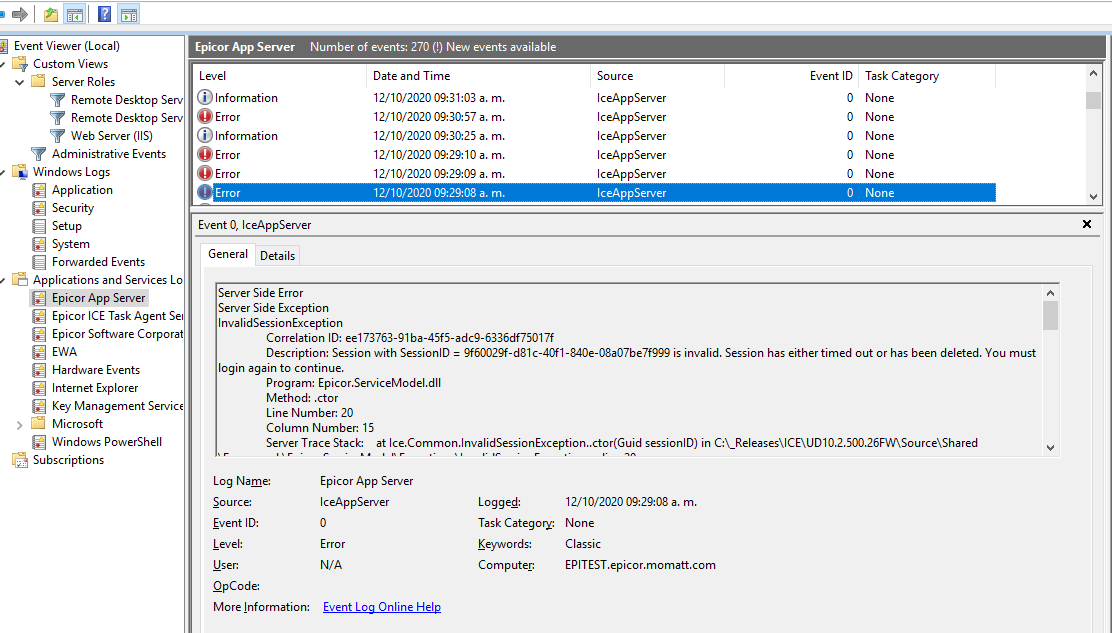The width and height of the screenshot is (1112, 633).
Task: Click the event list scrollbar down arrow
Action: (x=1093, y=196)
